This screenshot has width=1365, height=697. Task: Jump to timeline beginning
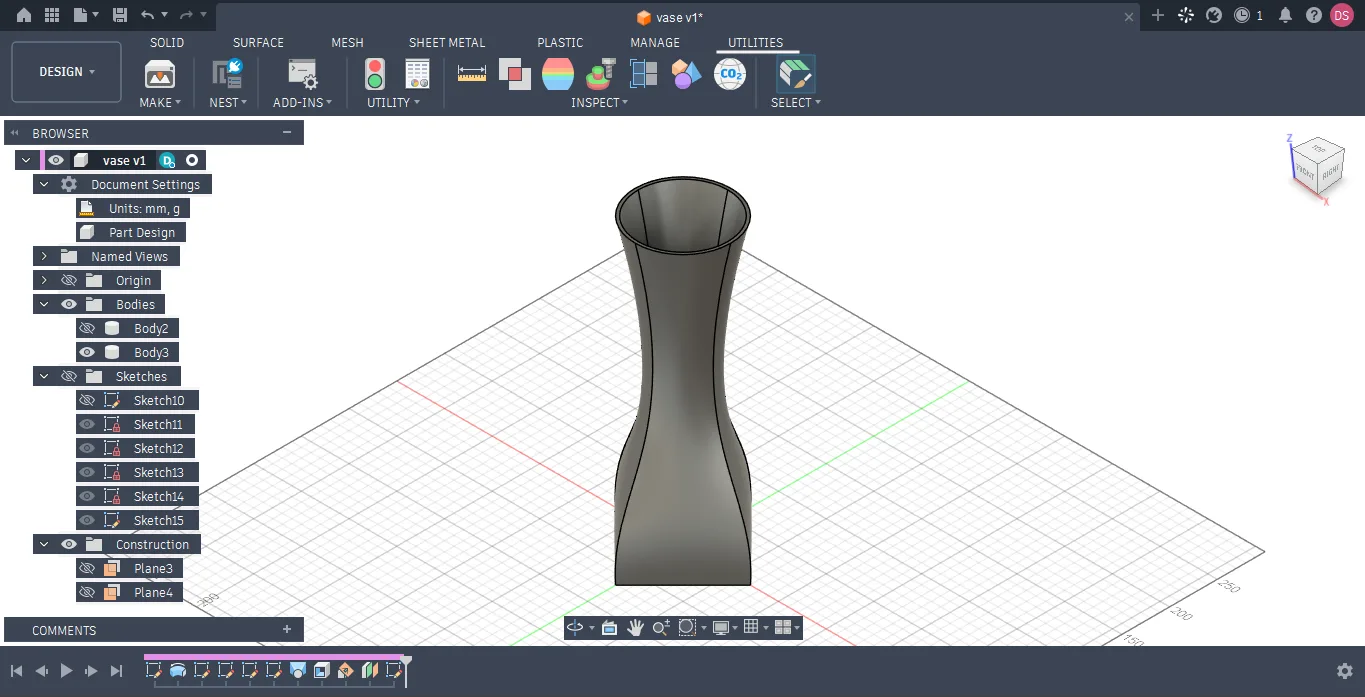point(16,671)
